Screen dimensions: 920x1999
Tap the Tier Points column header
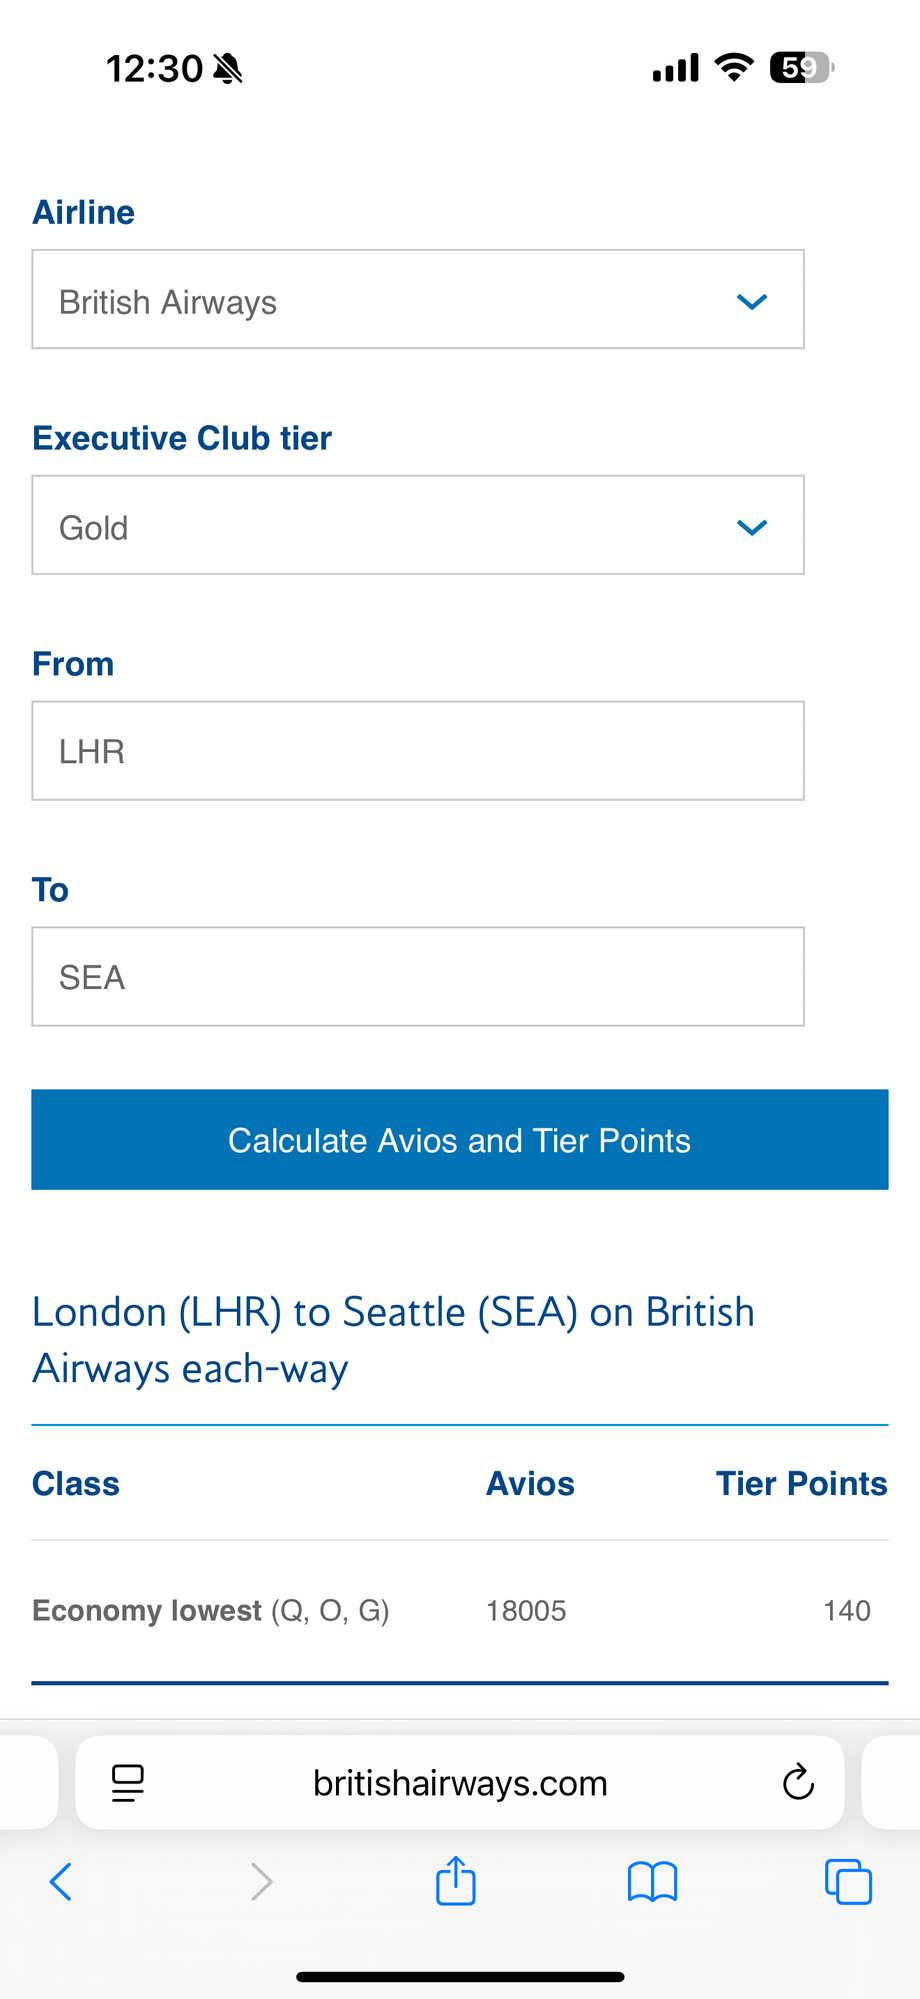801,1483
